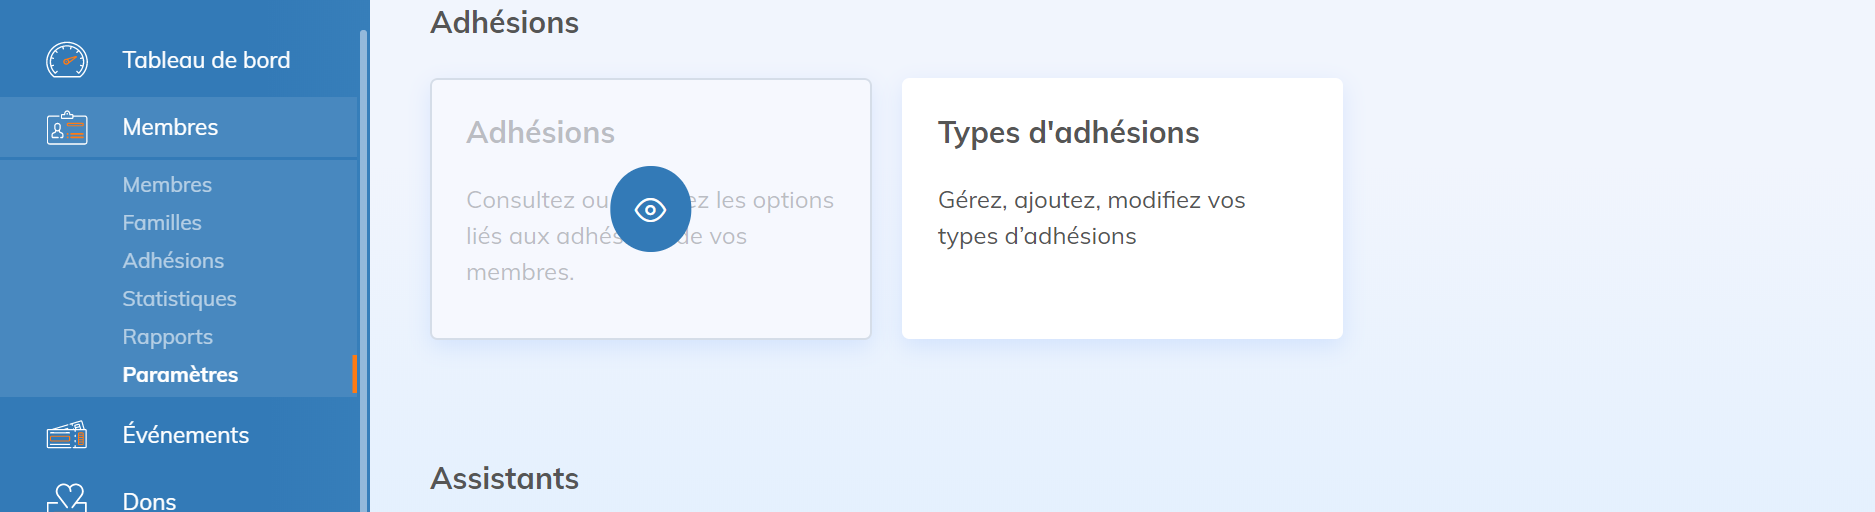Open the Familles submenu item
Screen dimensions: 1875x512
[162, 223]
